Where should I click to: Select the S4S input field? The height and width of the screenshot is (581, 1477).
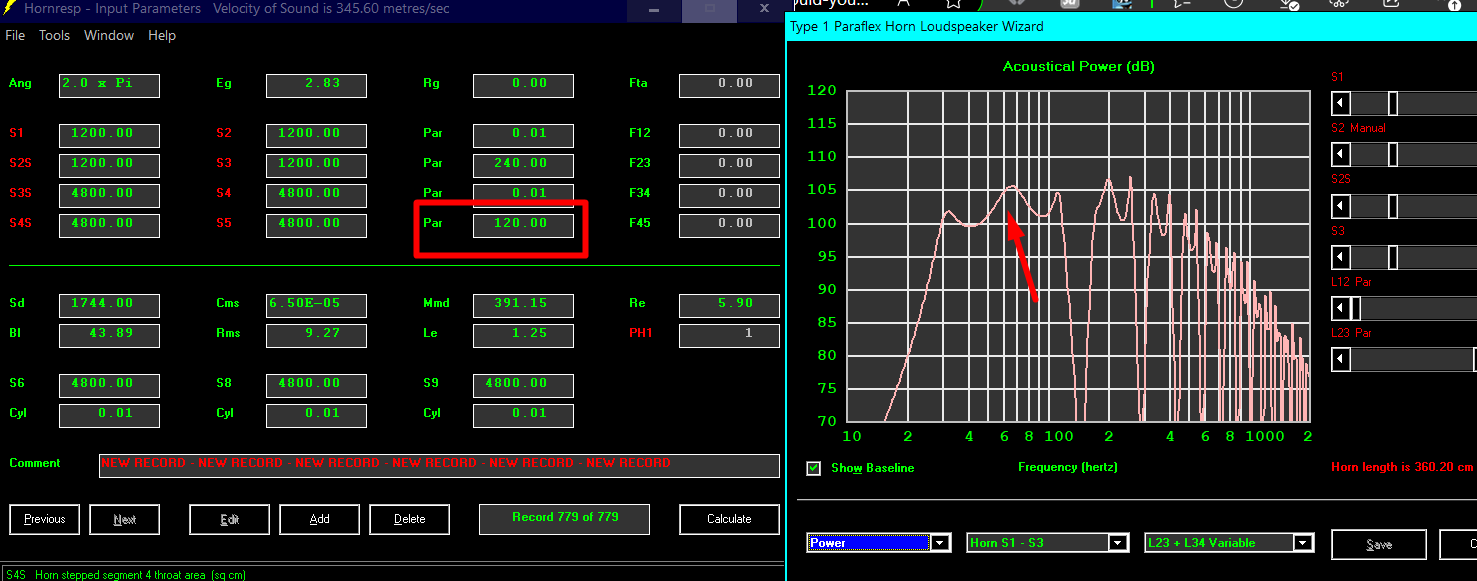coord(109,225)
